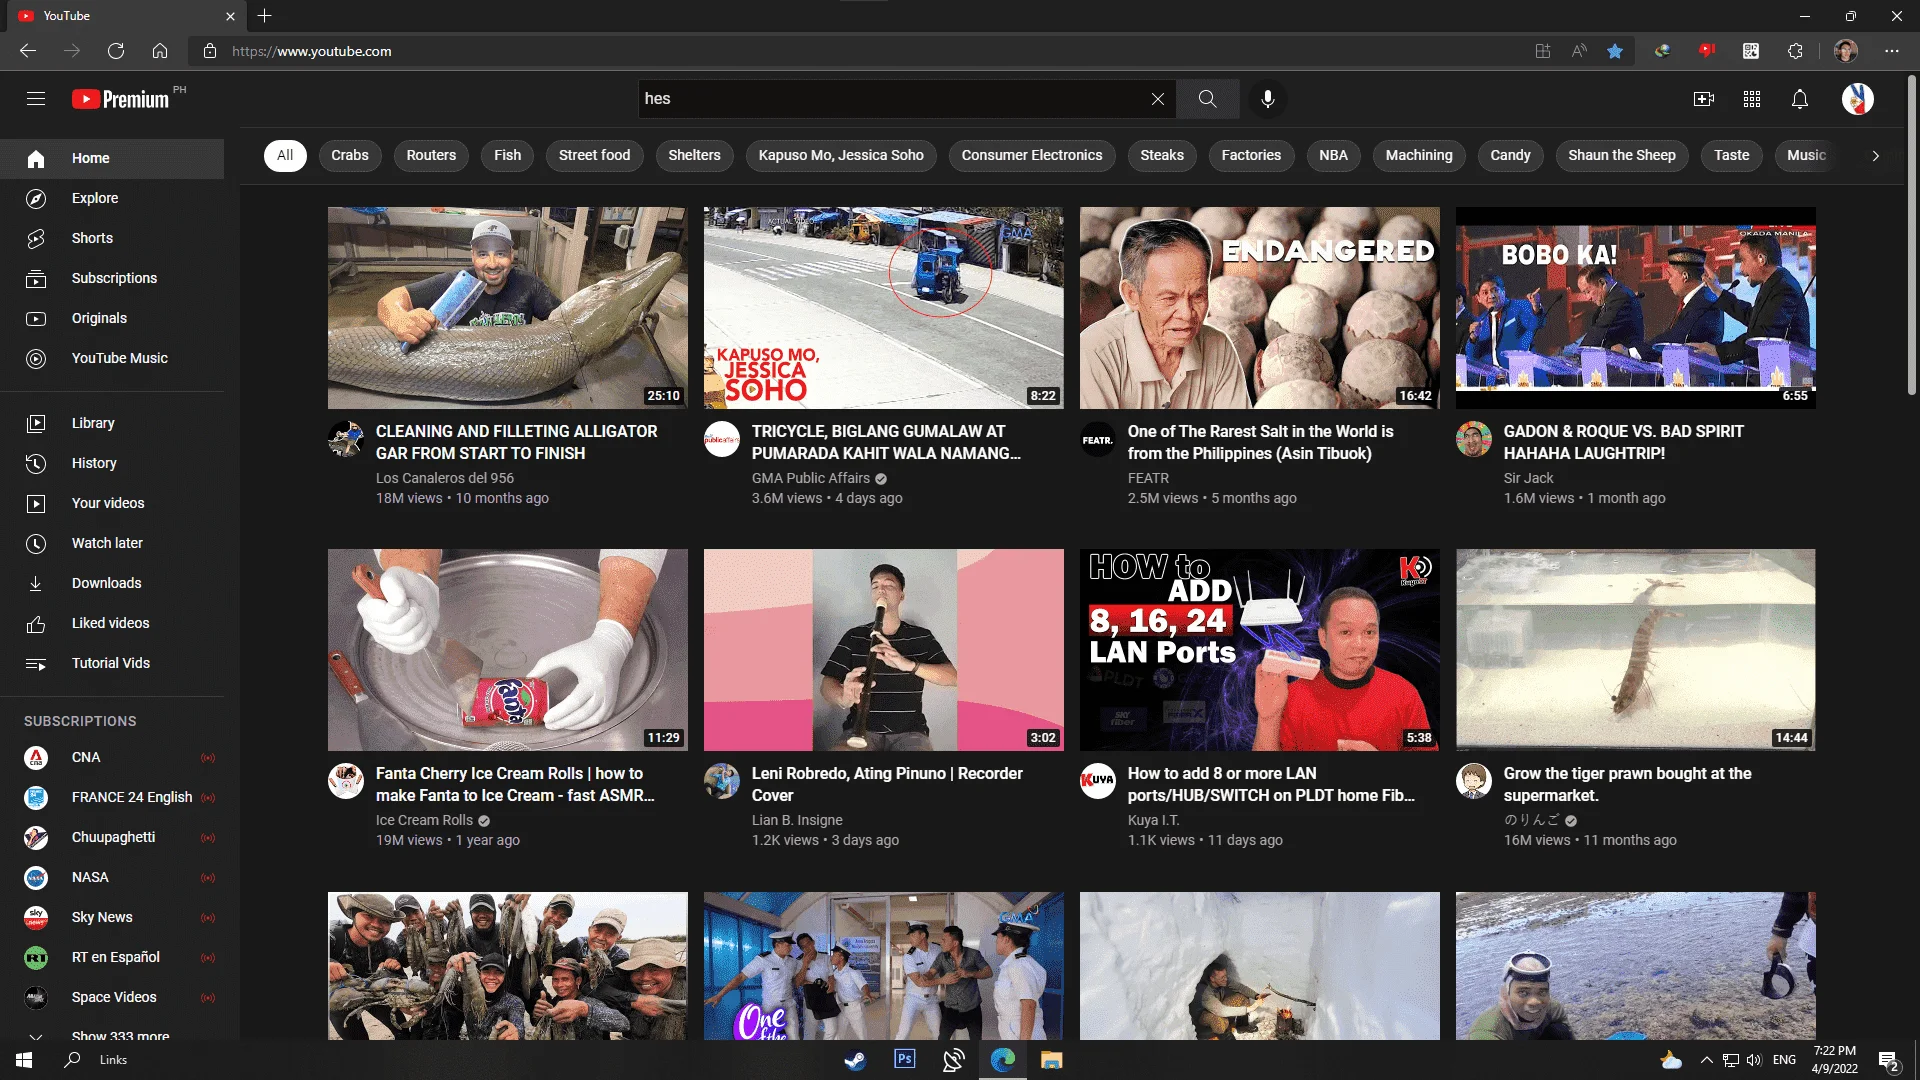Viewport: 1920px width, 1080px height.
Task: Open the GMA Public Affairs channel name
Action: click(811, 478)
